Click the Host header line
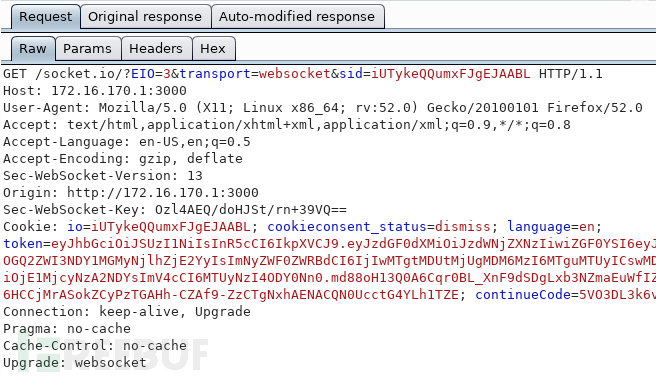The image size is (656, 379). pyautogui.click(x=95, y=91)
